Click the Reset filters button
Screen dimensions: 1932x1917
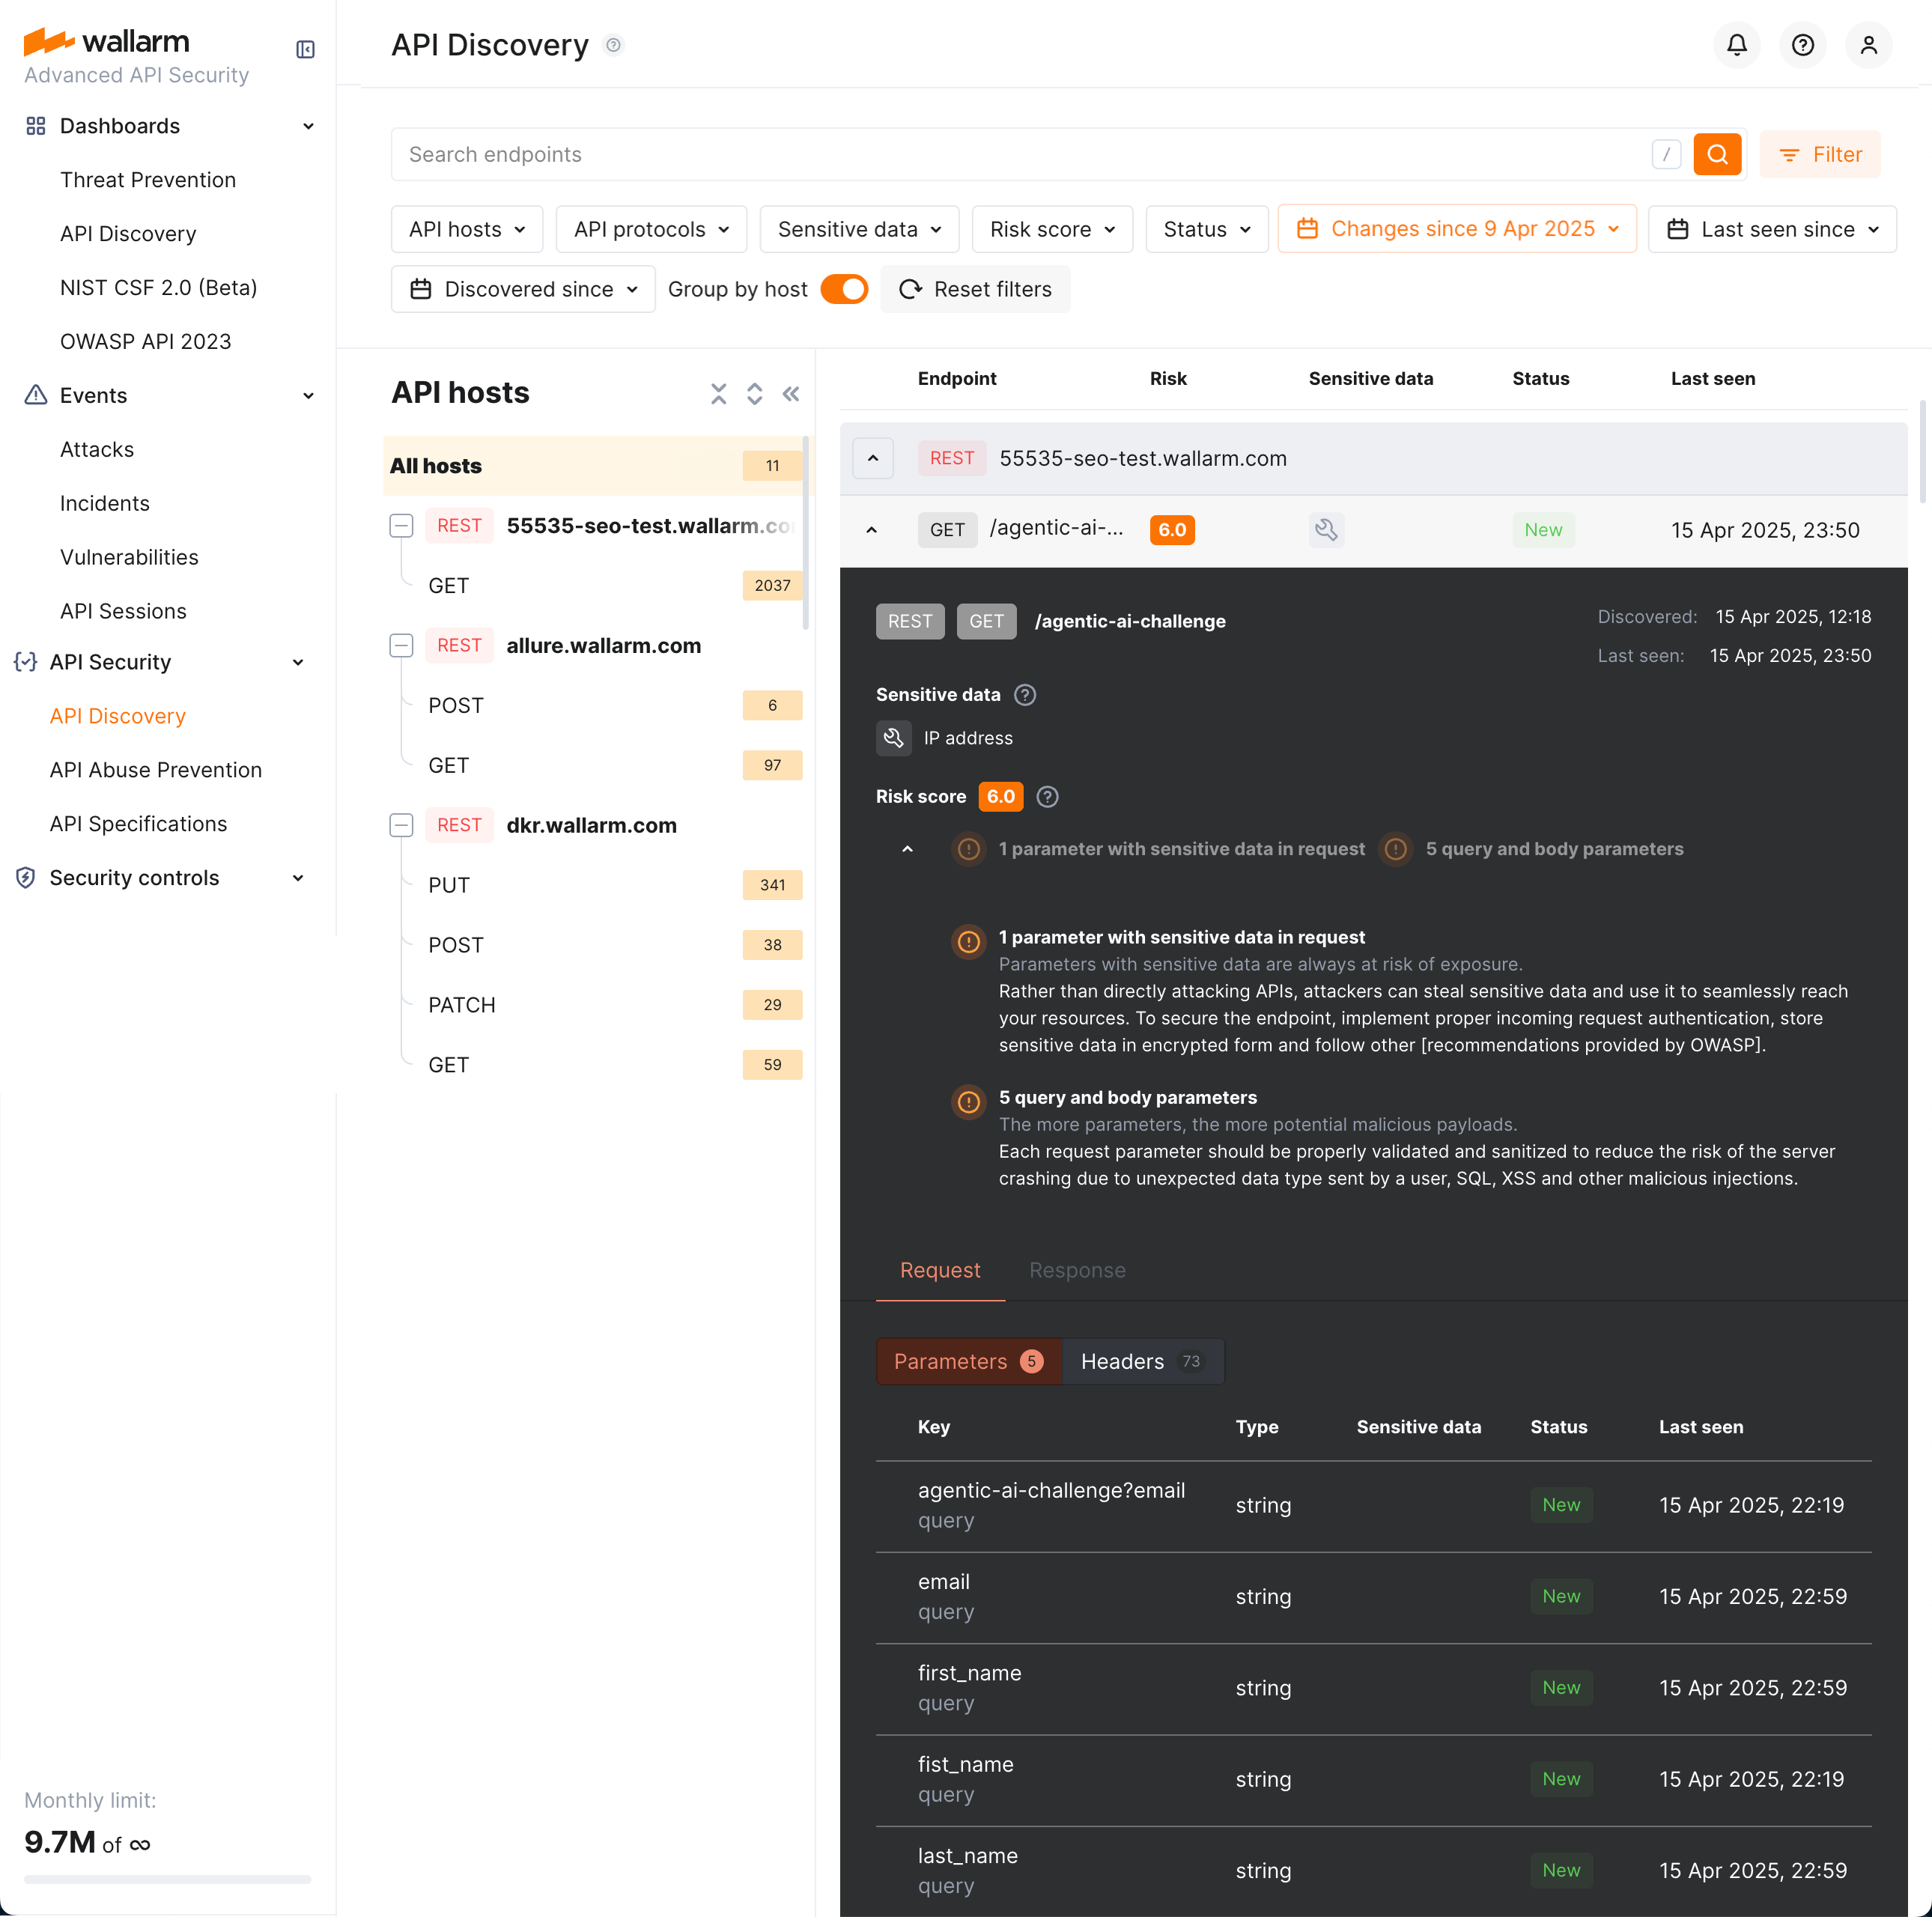975,289
